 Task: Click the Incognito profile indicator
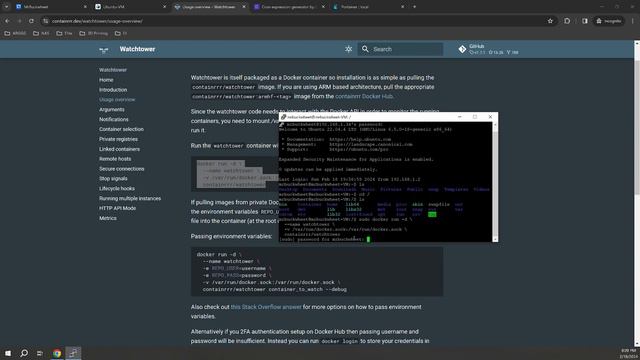pos(609,21)
